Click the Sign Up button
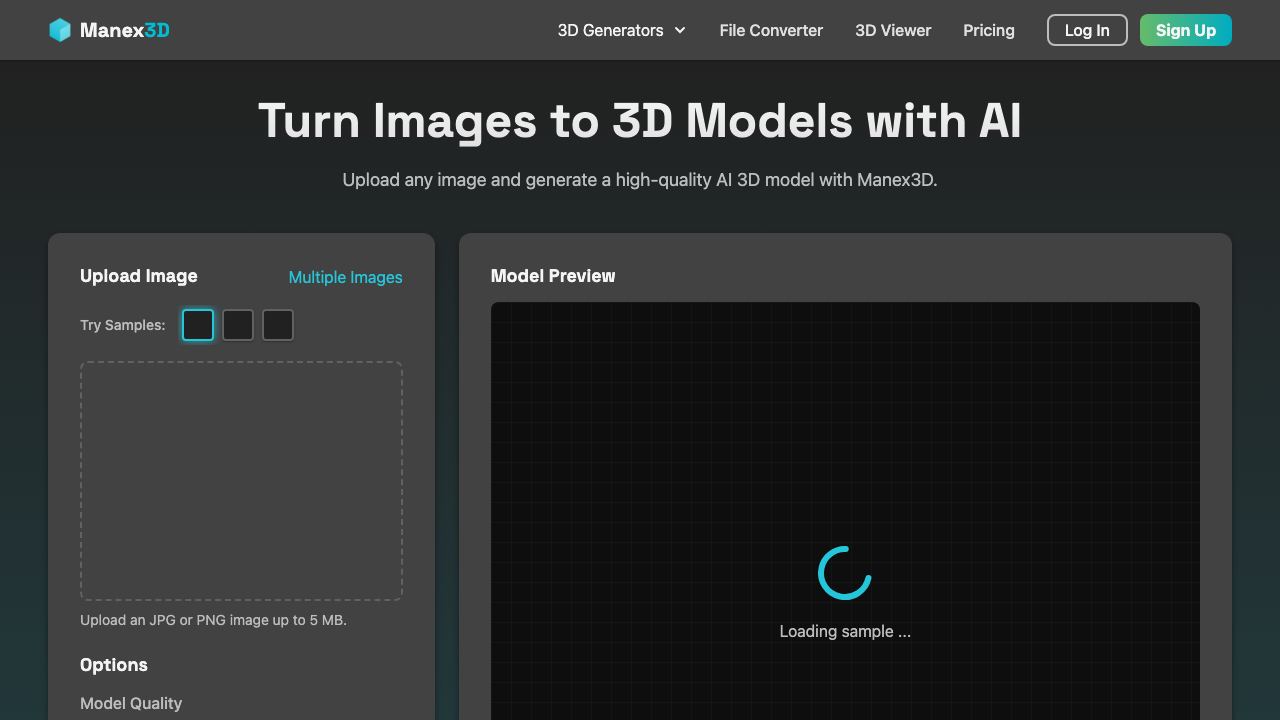This screenshot has width=1280, height=720. point(1186,30)
